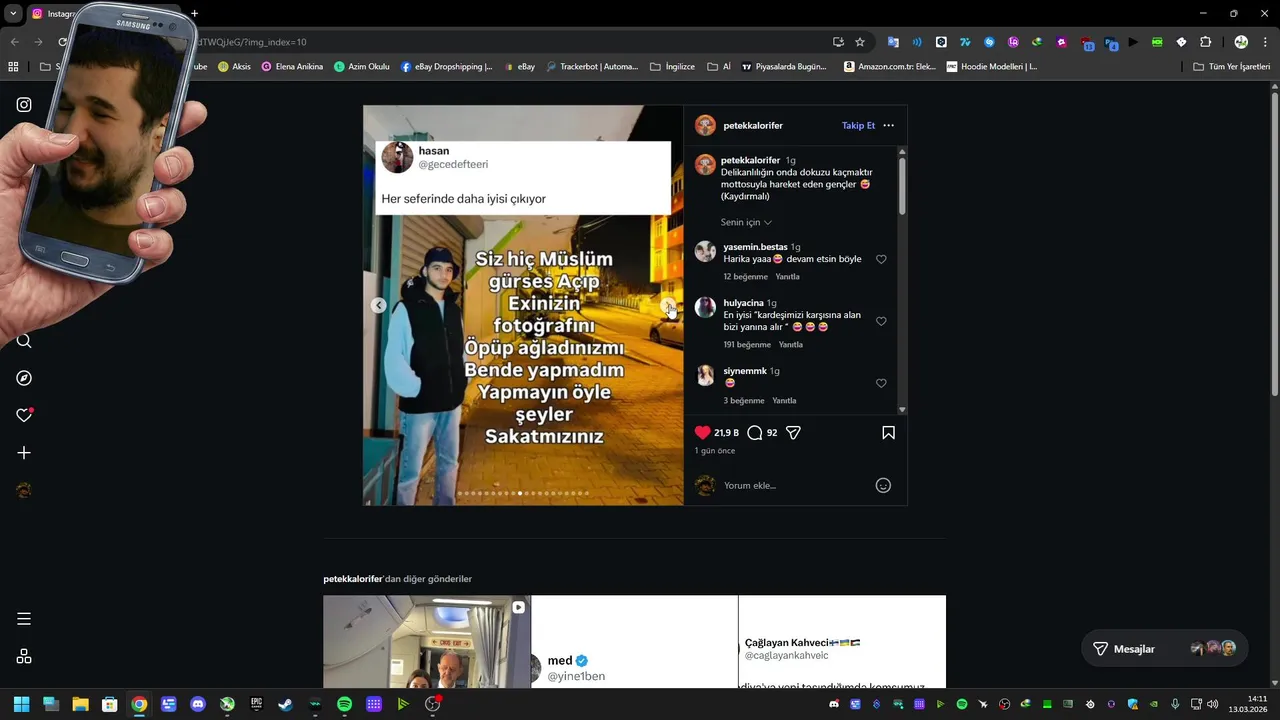This screenshot has width=1280, height=720.
Task: Open Instagram search in left sidebar
Action: pos(24,341)
